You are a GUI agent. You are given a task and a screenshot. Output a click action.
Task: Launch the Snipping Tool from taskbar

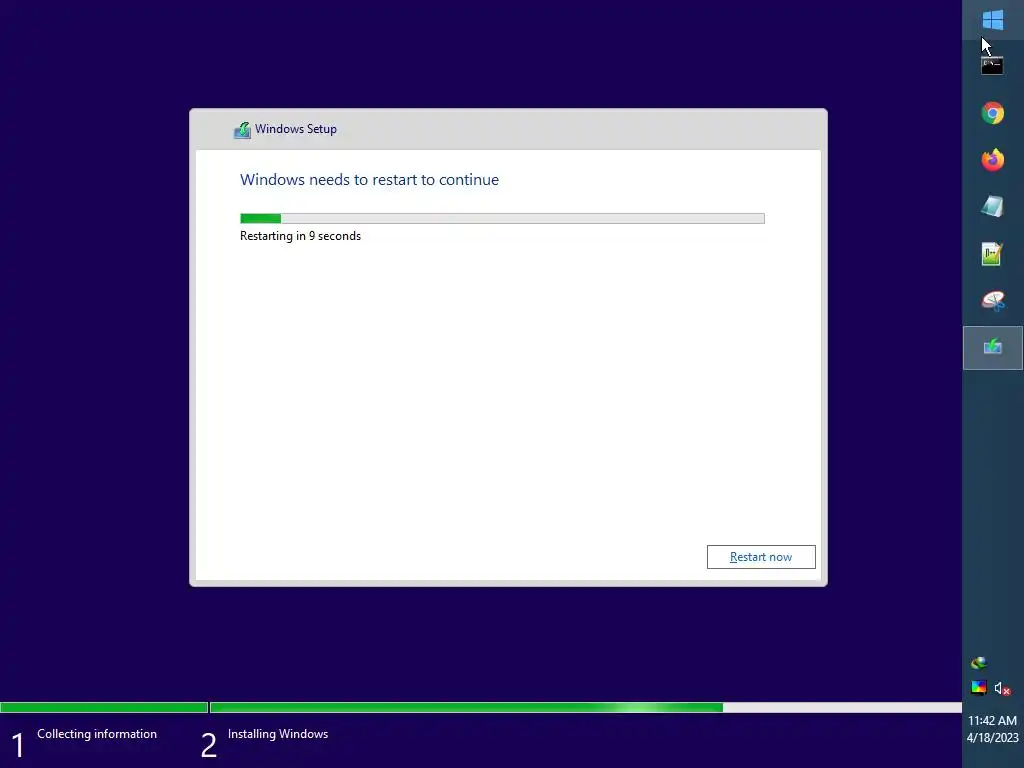click(x=993, y=300)
